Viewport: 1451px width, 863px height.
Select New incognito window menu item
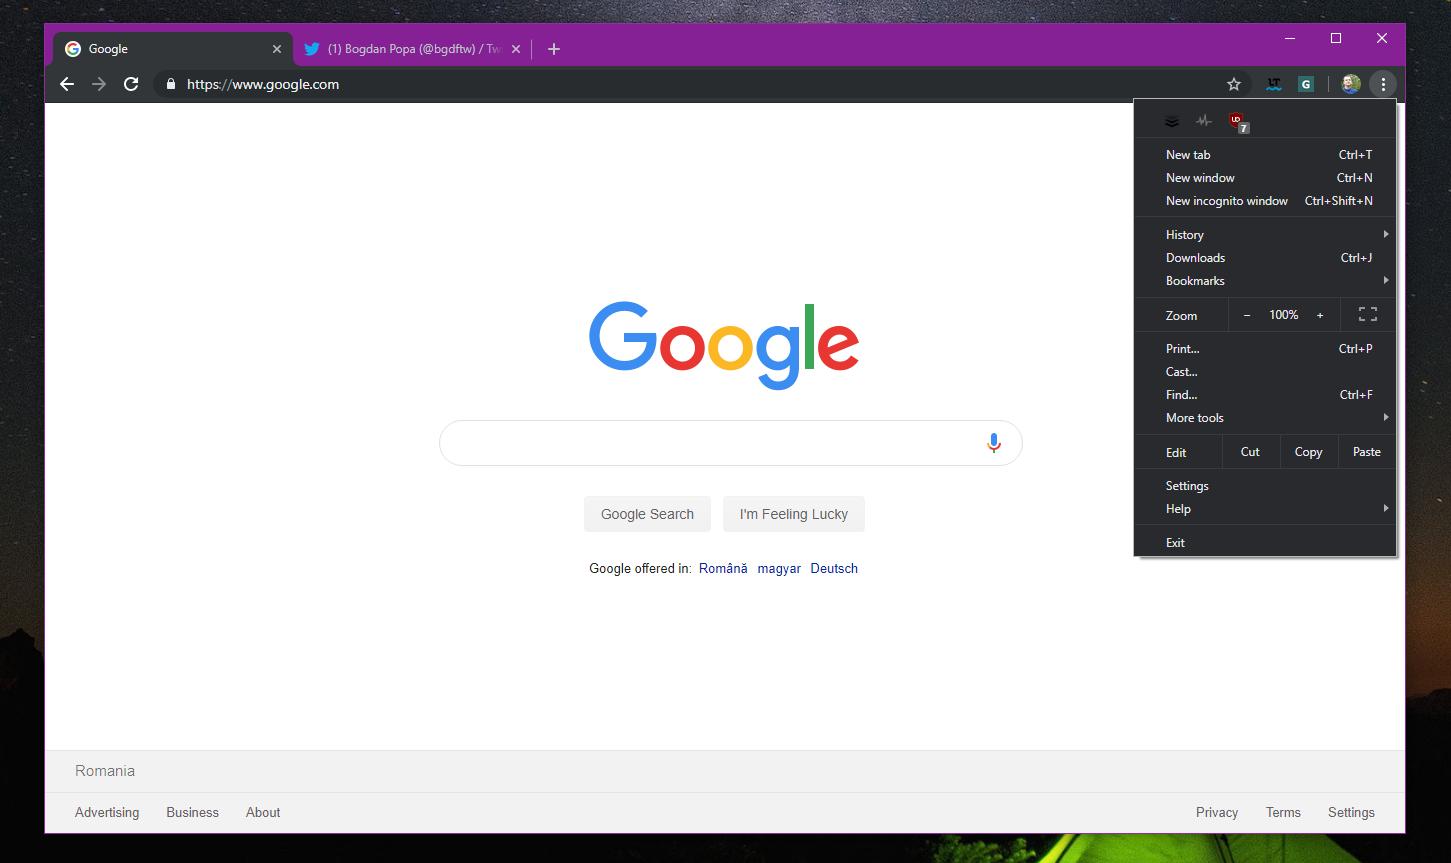coord(1227,201)
